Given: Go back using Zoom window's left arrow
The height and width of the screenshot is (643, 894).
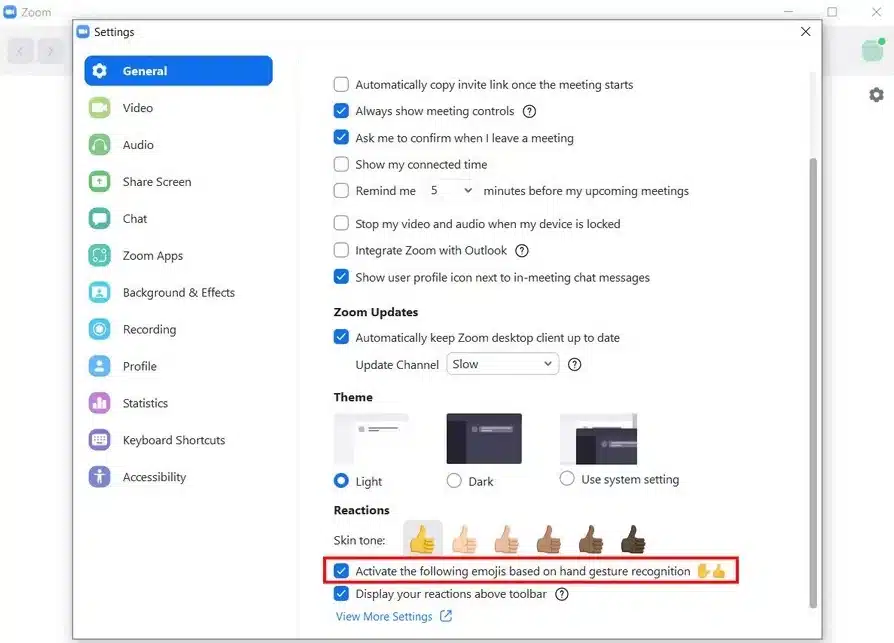Looking at the screenshot, I should coord(20,51).
